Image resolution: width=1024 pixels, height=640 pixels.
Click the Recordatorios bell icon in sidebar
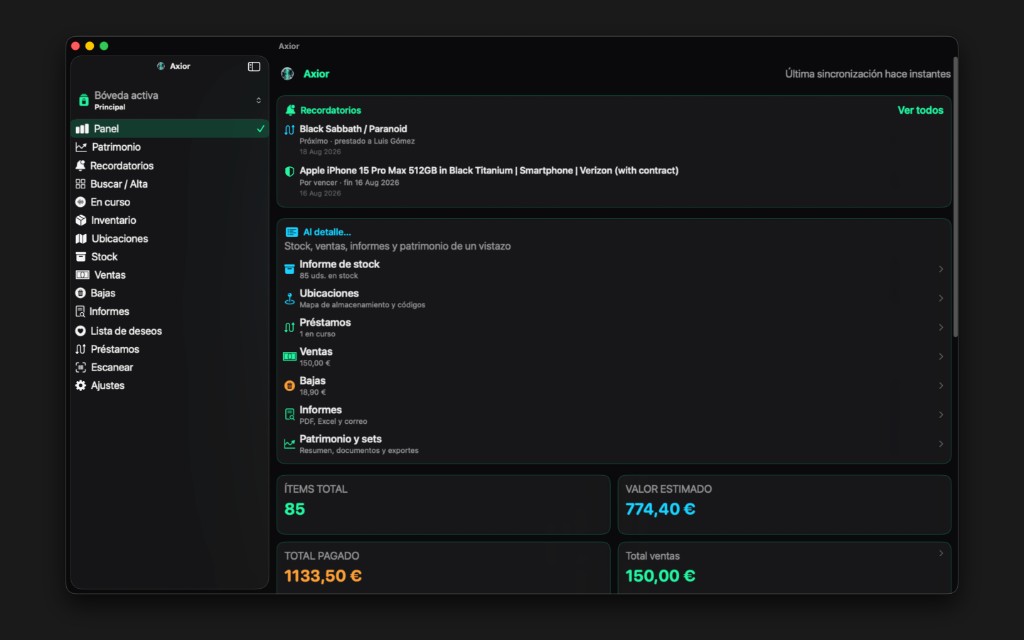tap(80, 165)
